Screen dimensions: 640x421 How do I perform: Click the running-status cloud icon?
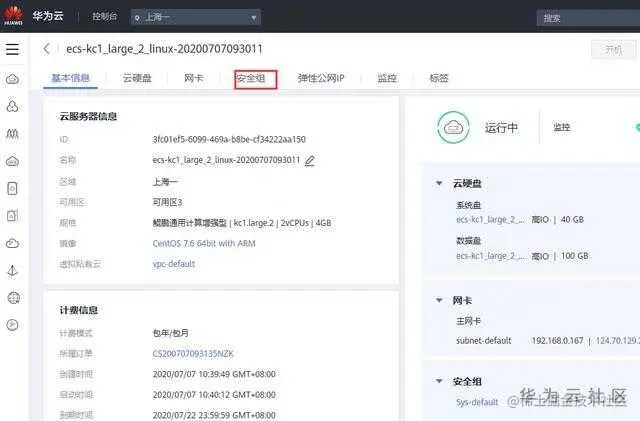pos(453,127)
